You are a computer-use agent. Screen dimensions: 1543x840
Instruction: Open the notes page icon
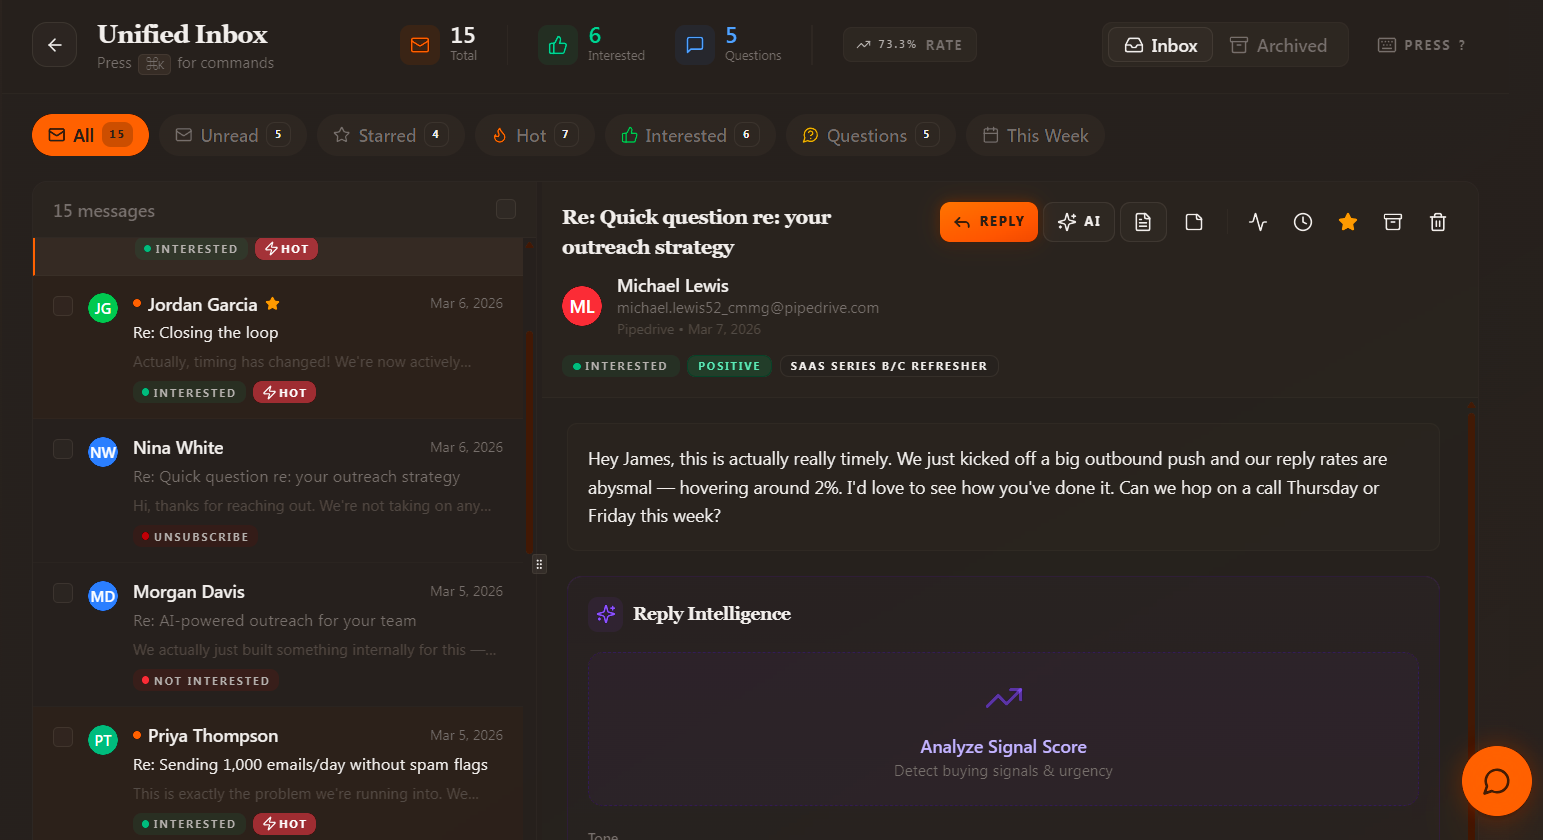click(1194, 222)
